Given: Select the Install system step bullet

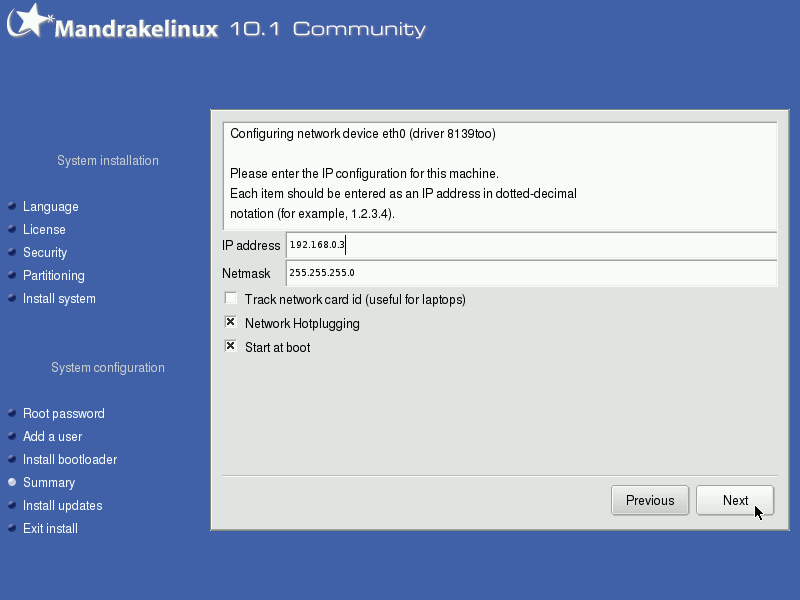Looking at the screenshot, I should pos(12,298).
